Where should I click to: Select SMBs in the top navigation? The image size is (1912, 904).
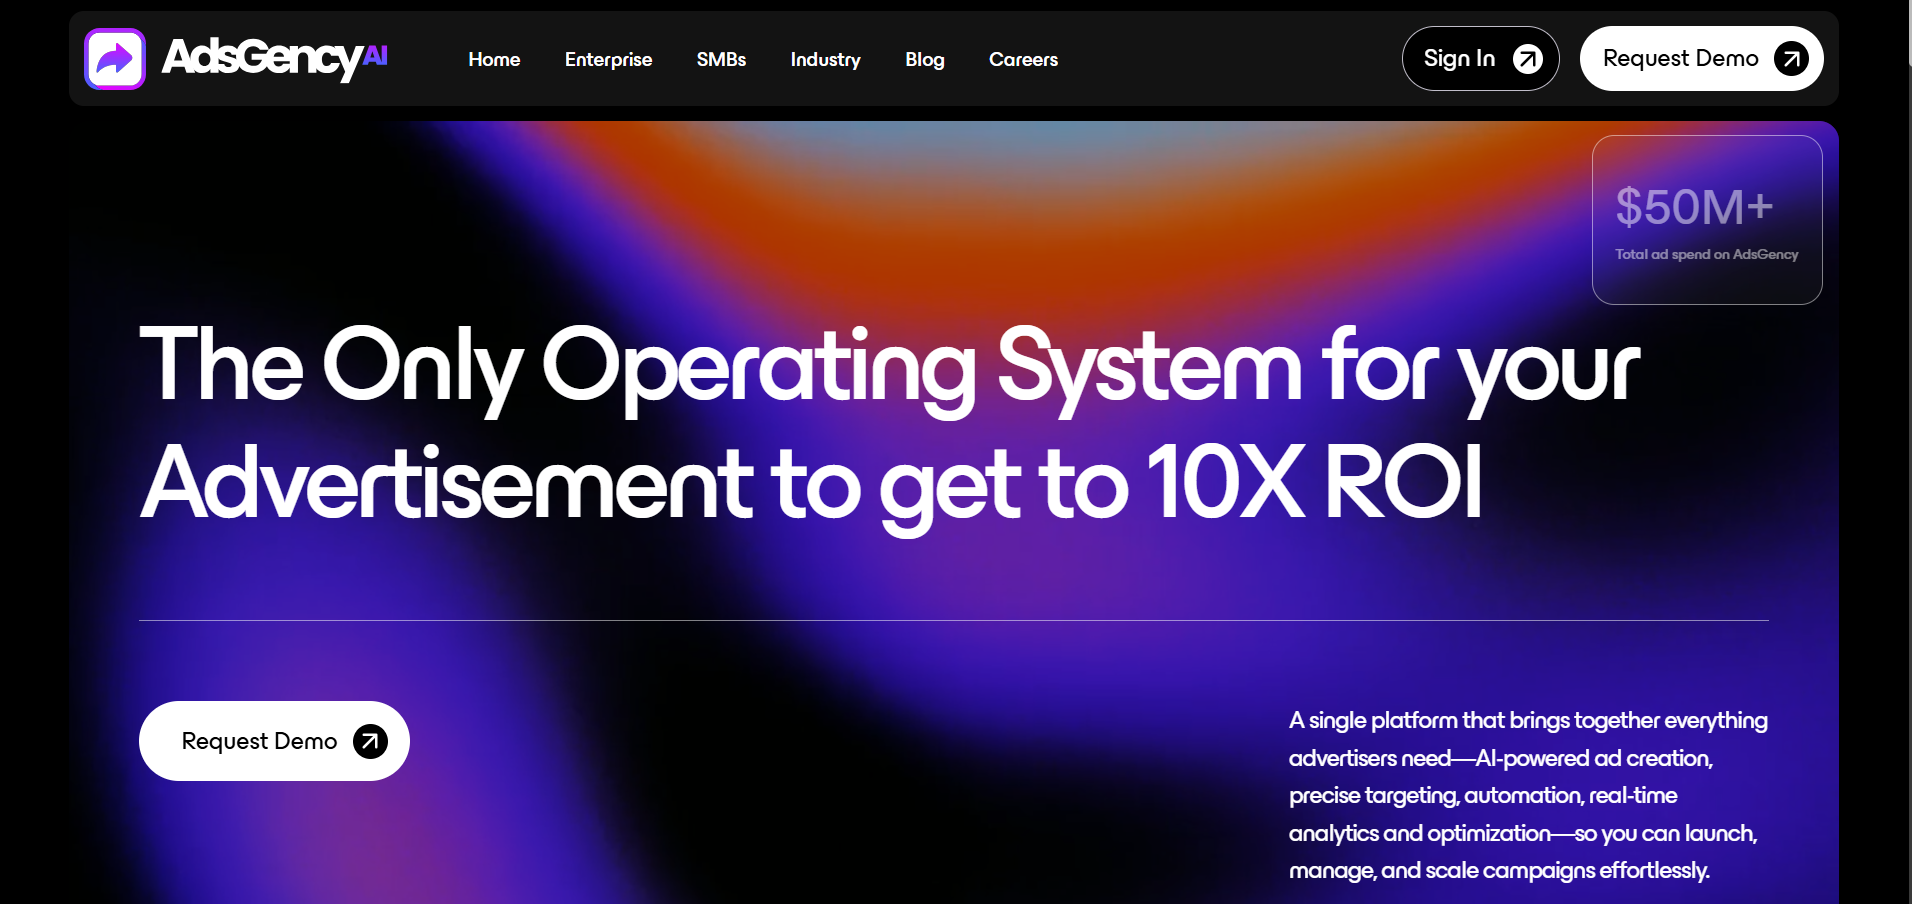(x=721, y=60)
